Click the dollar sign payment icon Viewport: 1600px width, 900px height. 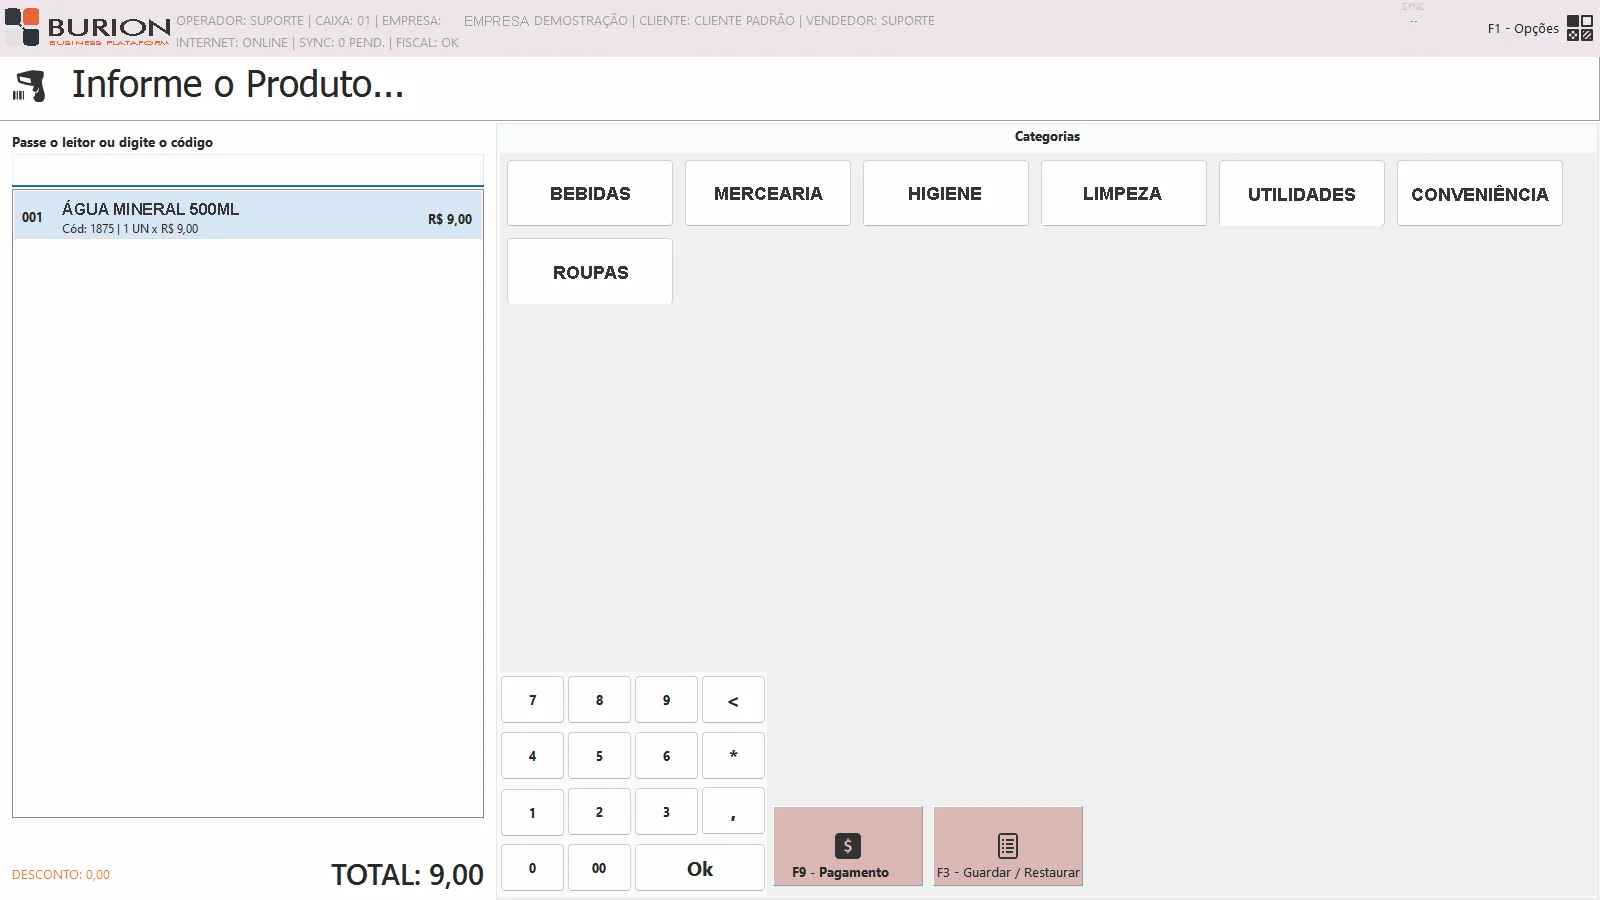pos(848,846)
